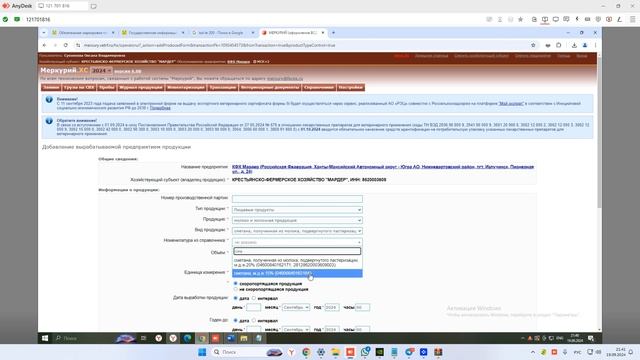Screen dimensions: 640x360
Task: Click the Номер производственной партии field
Action: [x=297, y=198]
